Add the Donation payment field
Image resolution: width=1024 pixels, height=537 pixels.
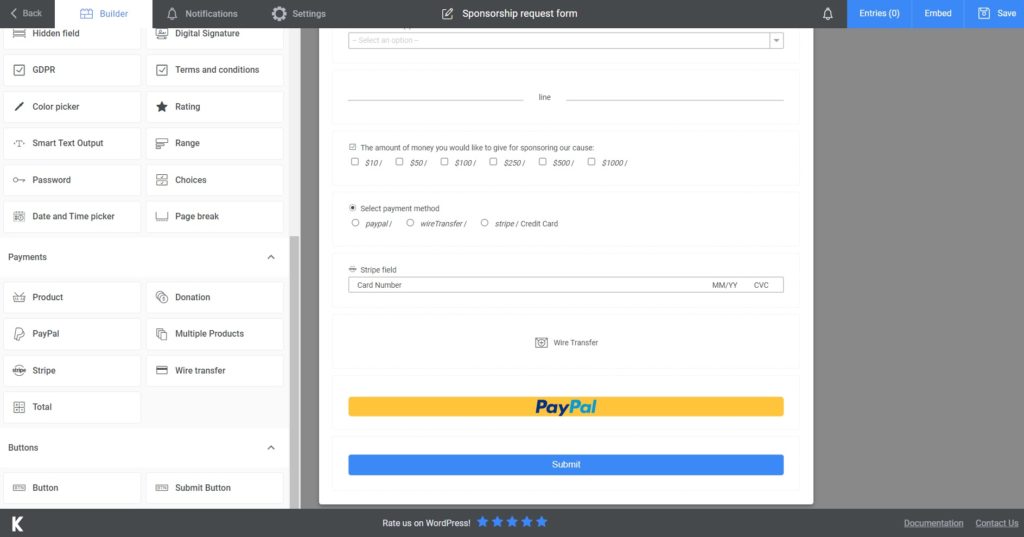[215, 297]
